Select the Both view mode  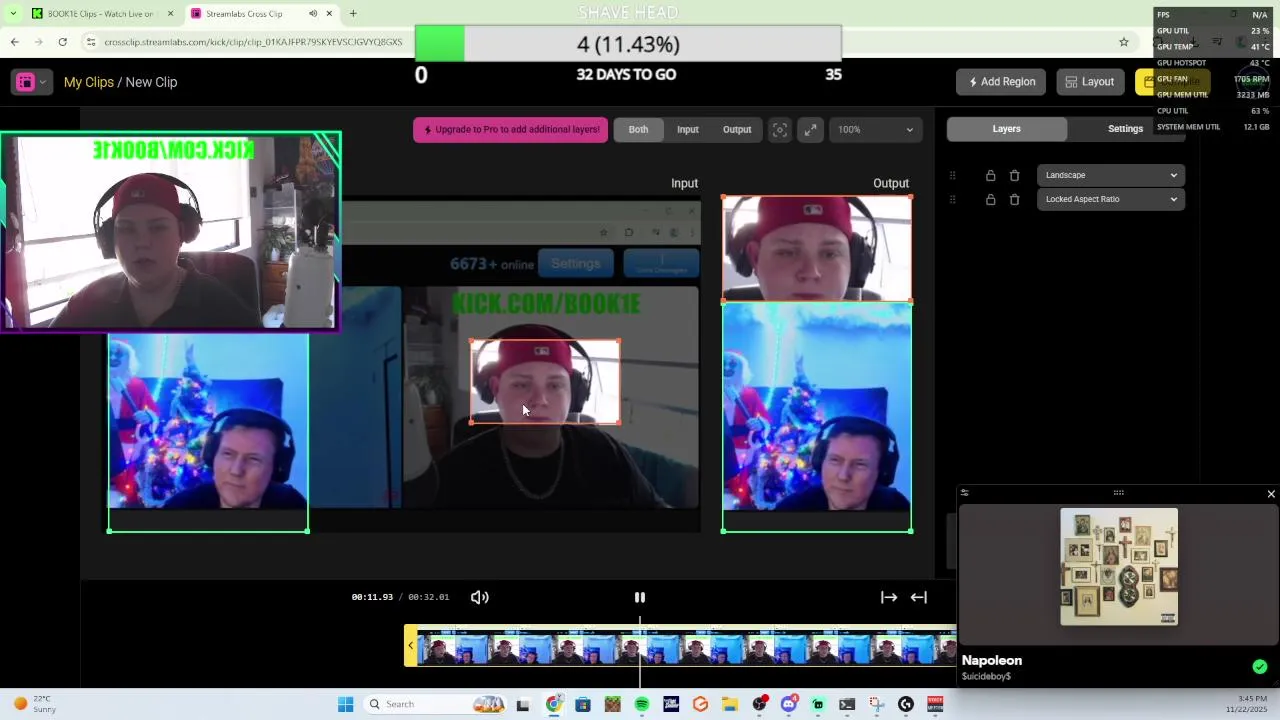638,129
